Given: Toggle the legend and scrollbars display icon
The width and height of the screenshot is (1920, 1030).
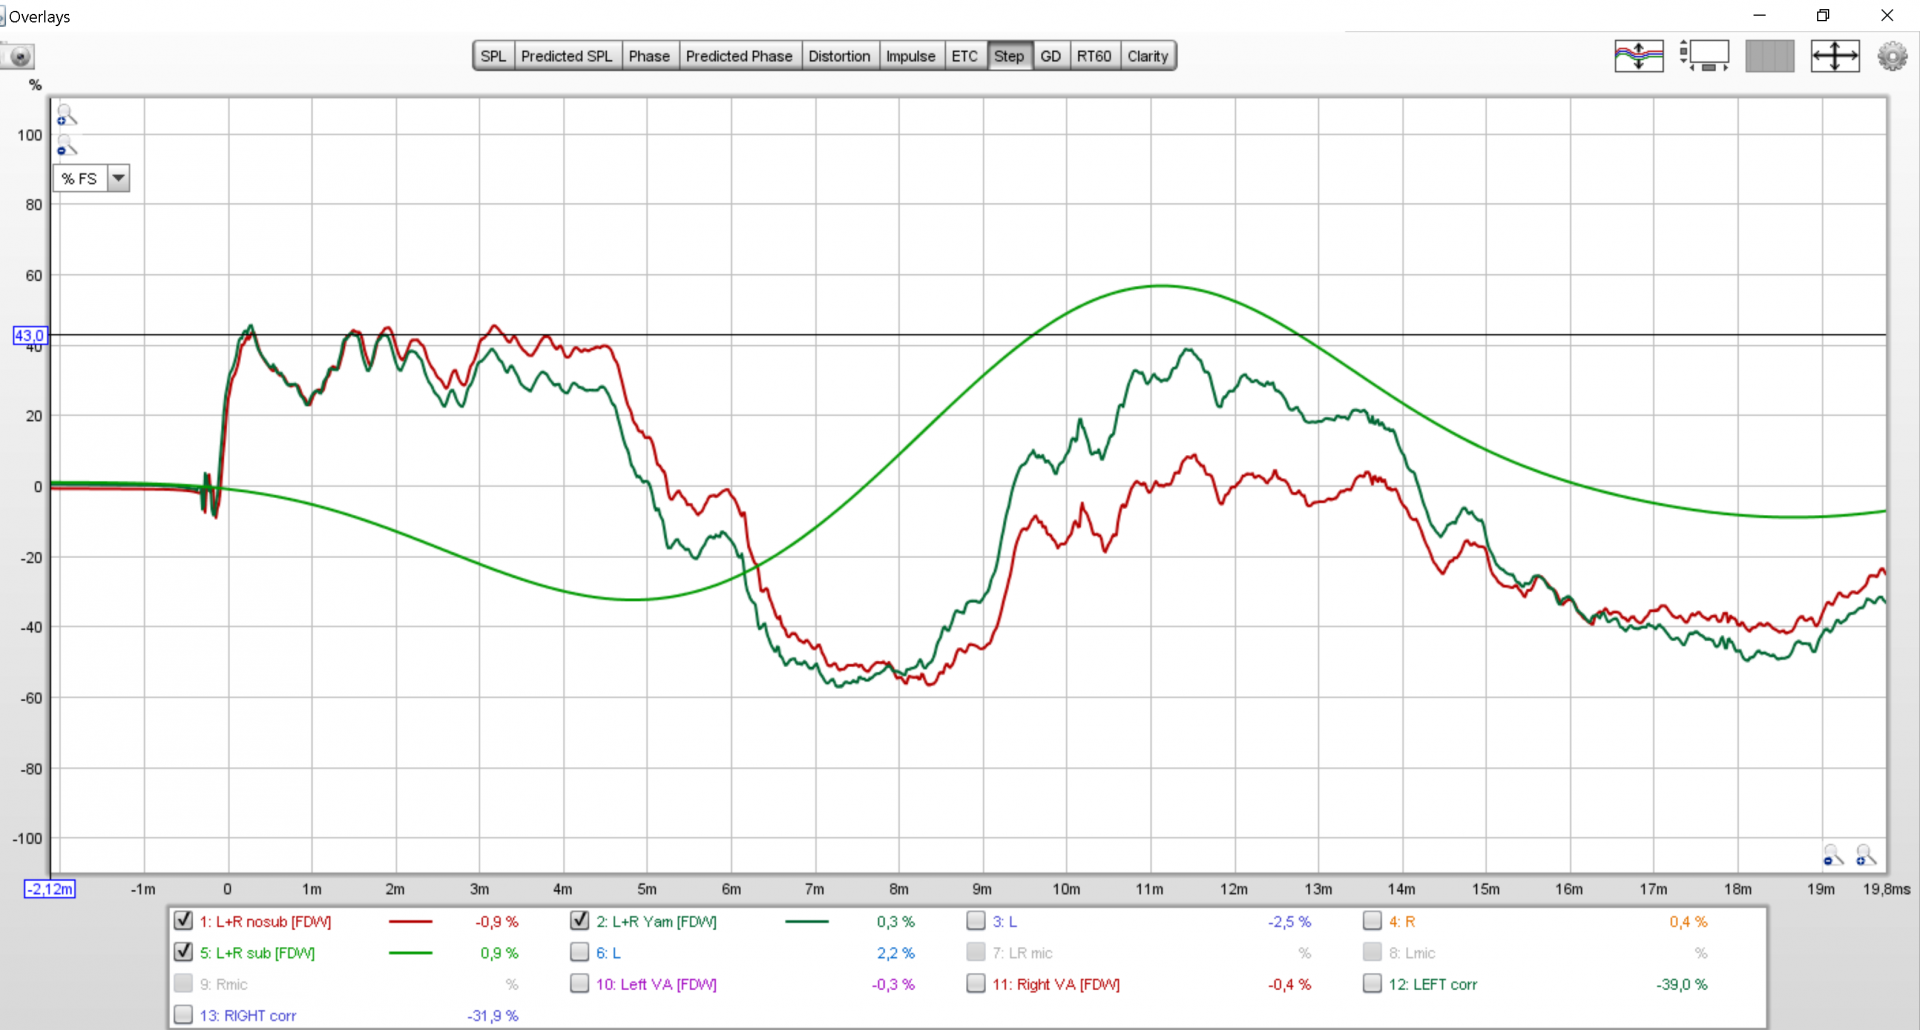Looking at the screenshot, I should 1704,56.
